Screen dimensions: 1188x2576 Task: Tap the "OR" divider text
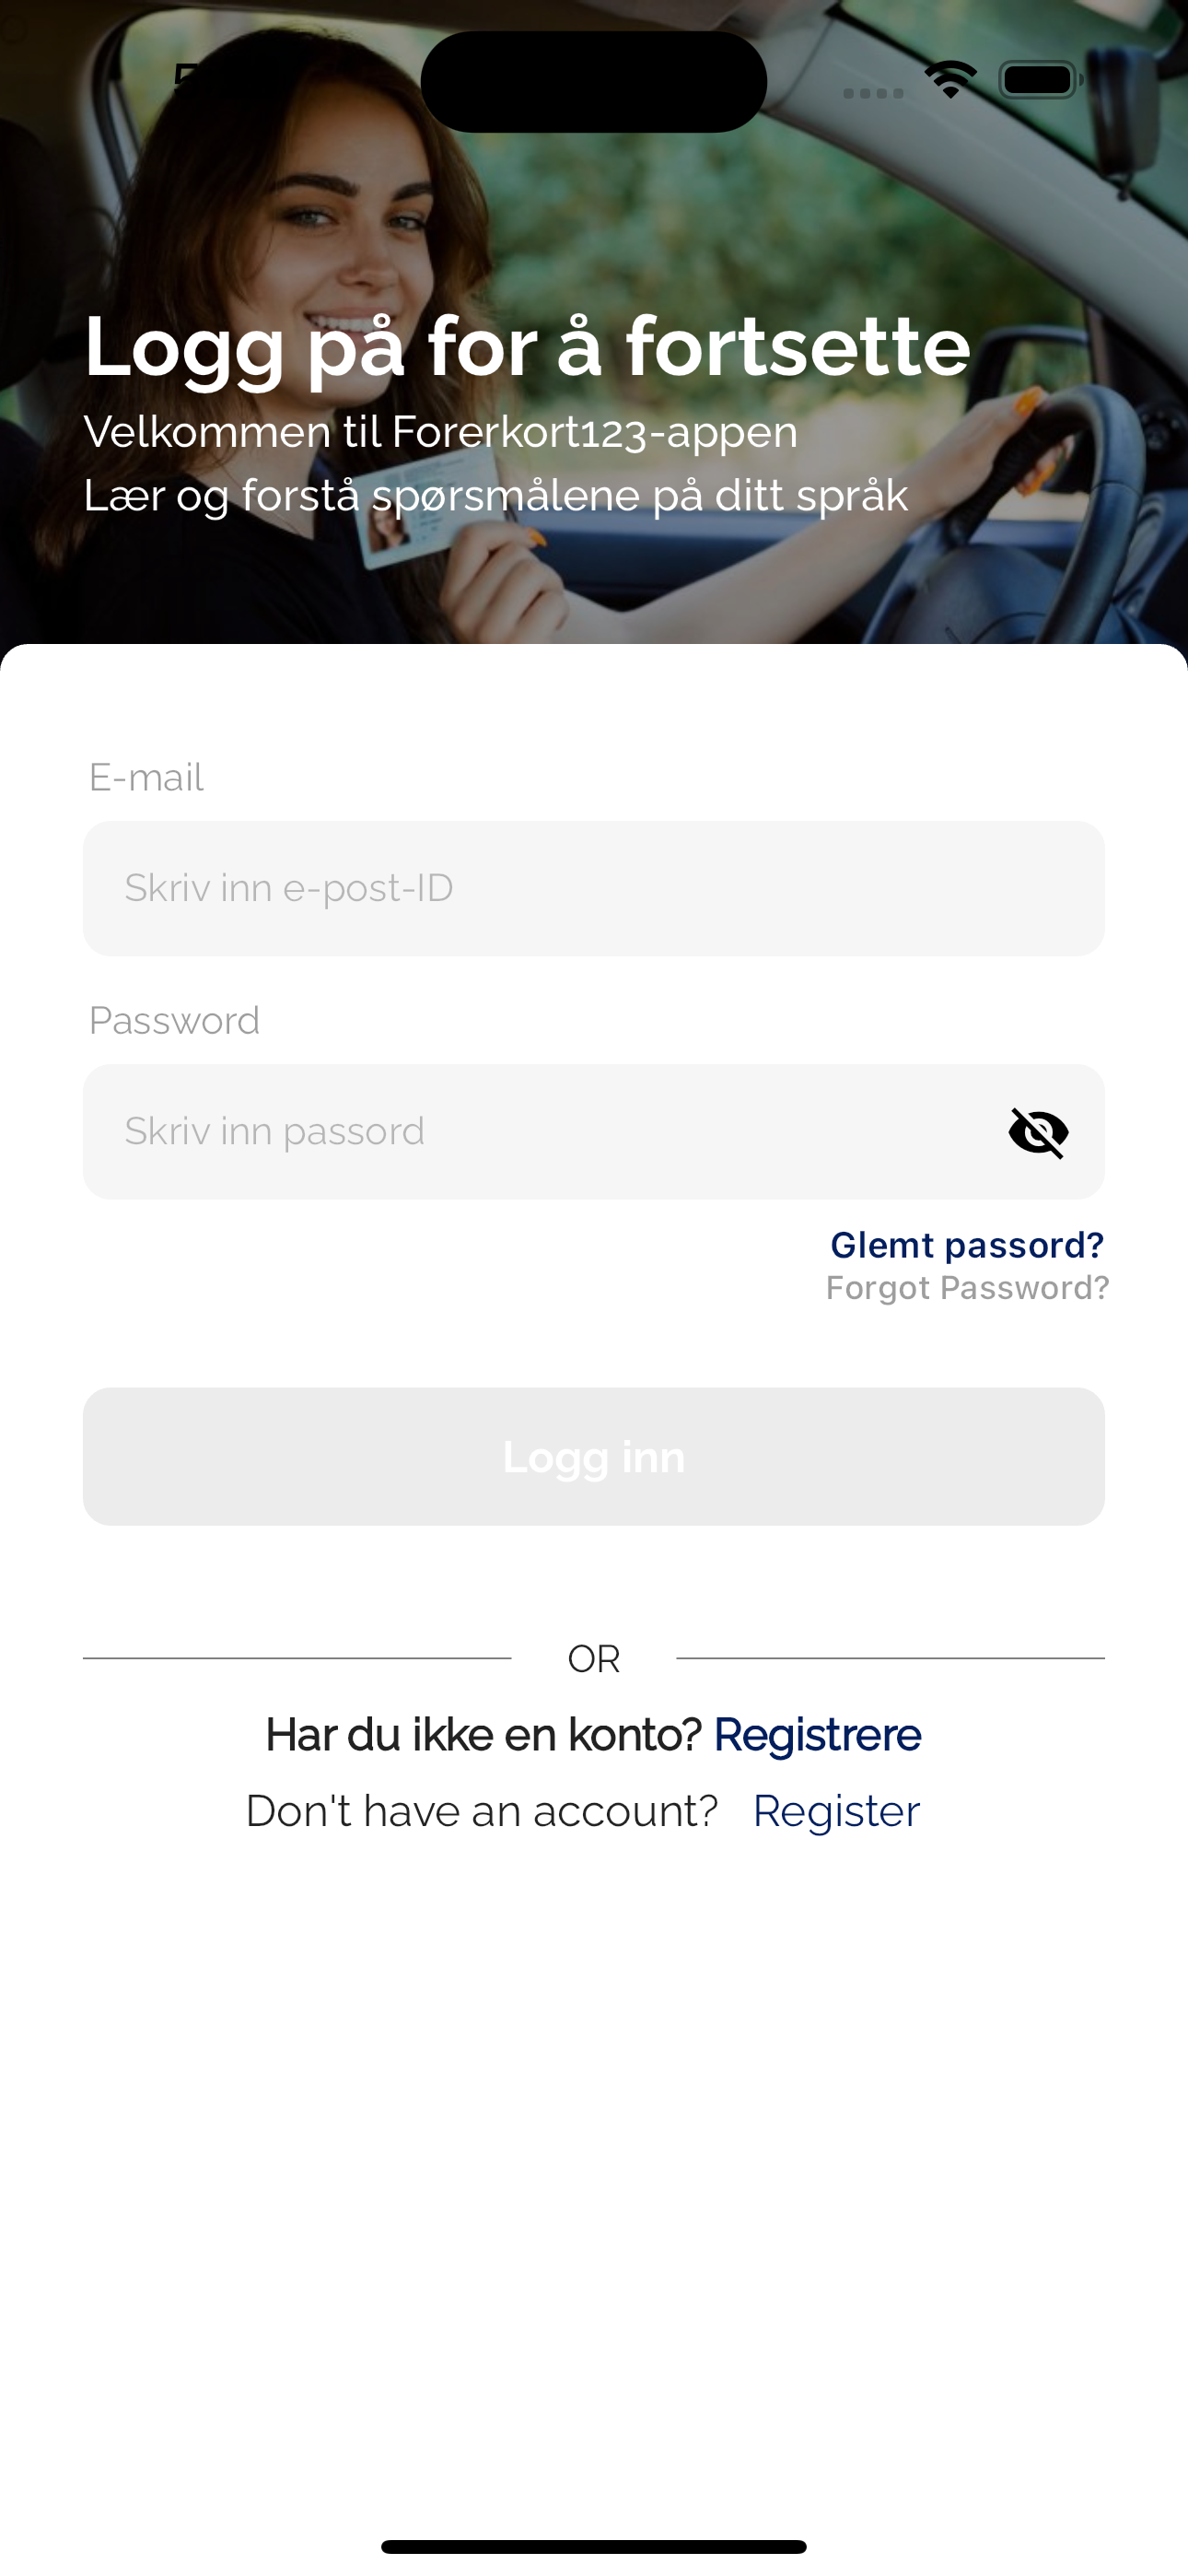coord(594,1659)
